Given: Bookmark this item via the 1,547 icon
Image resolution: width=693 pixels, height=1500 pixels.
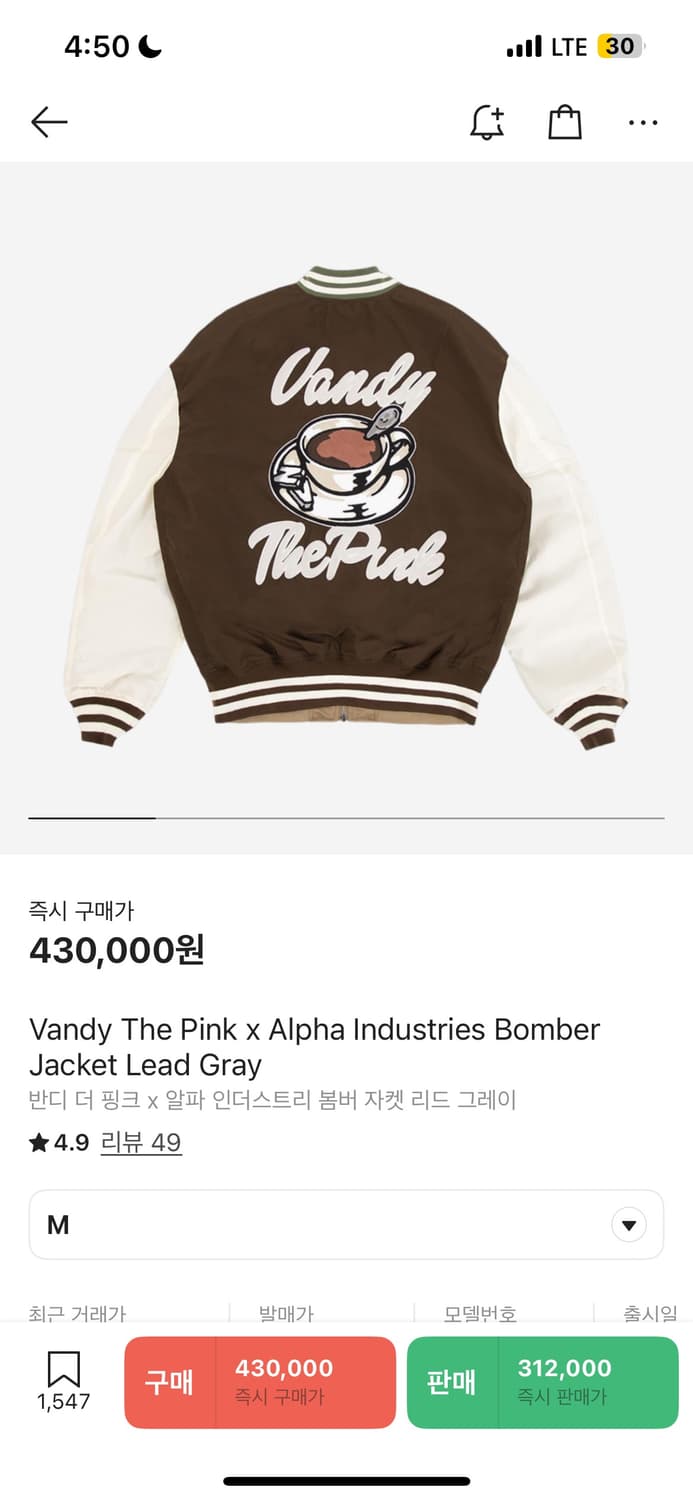Looking at the screenshot, I should click(x=64, y=1381).
